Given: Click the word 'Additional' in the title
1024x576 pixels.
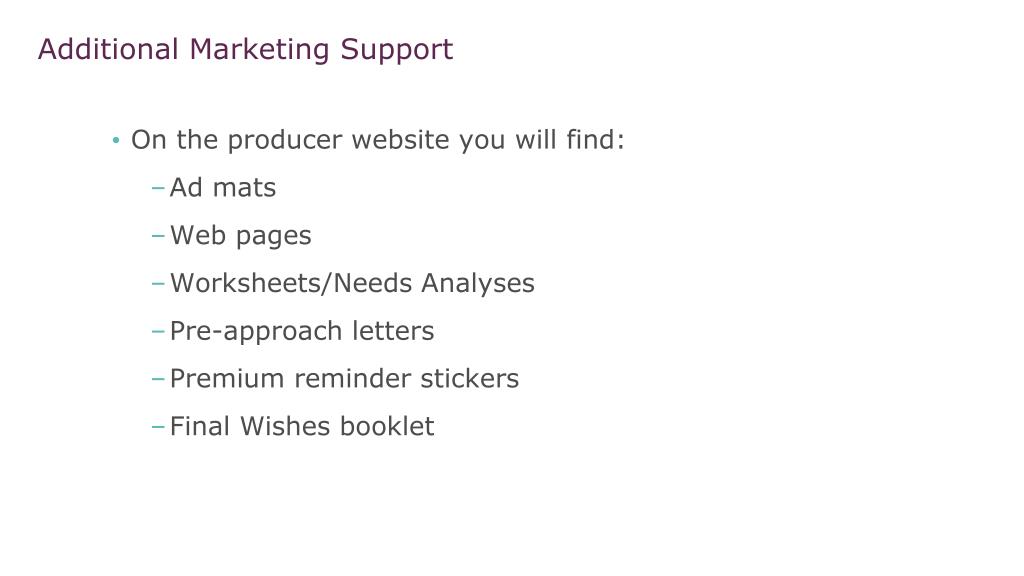Looking at the screenshot, I should (108, 50).
